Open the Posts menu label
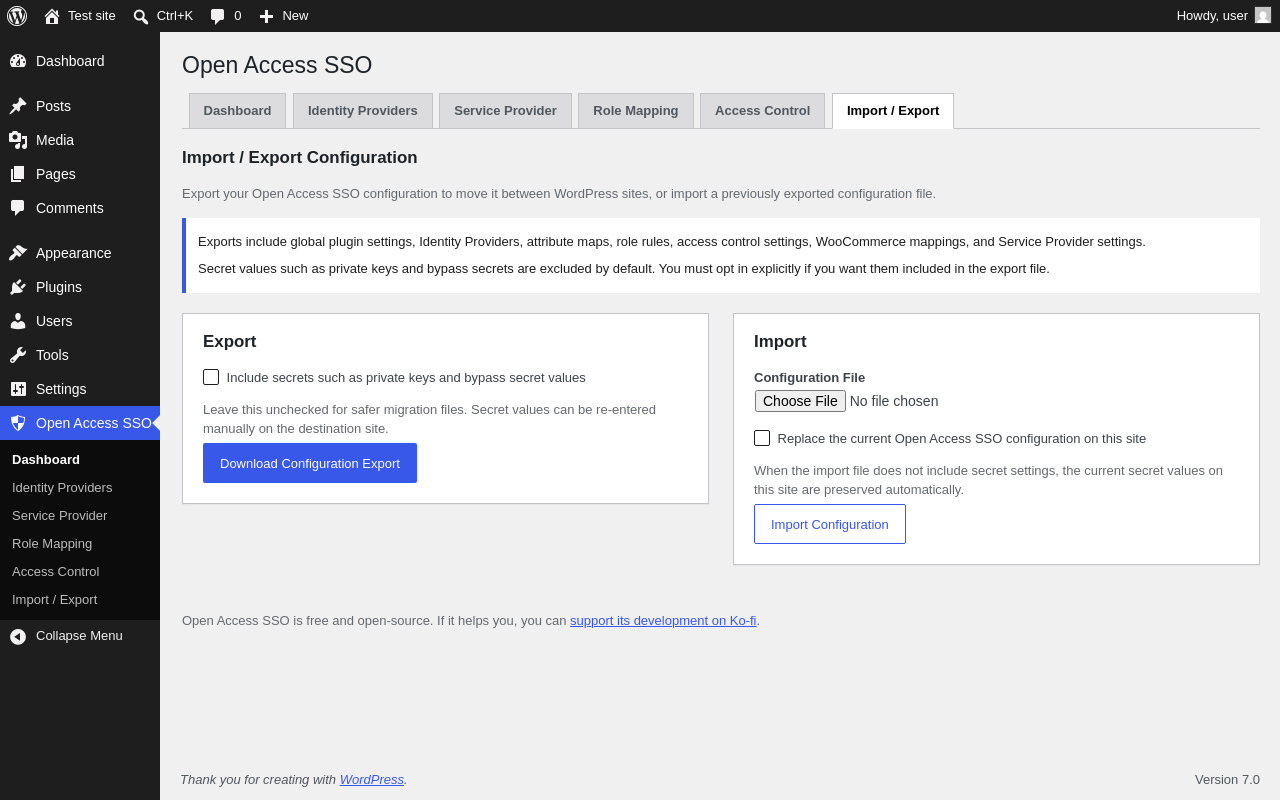Screen dimensions: 1280x800 pos(53,106)
